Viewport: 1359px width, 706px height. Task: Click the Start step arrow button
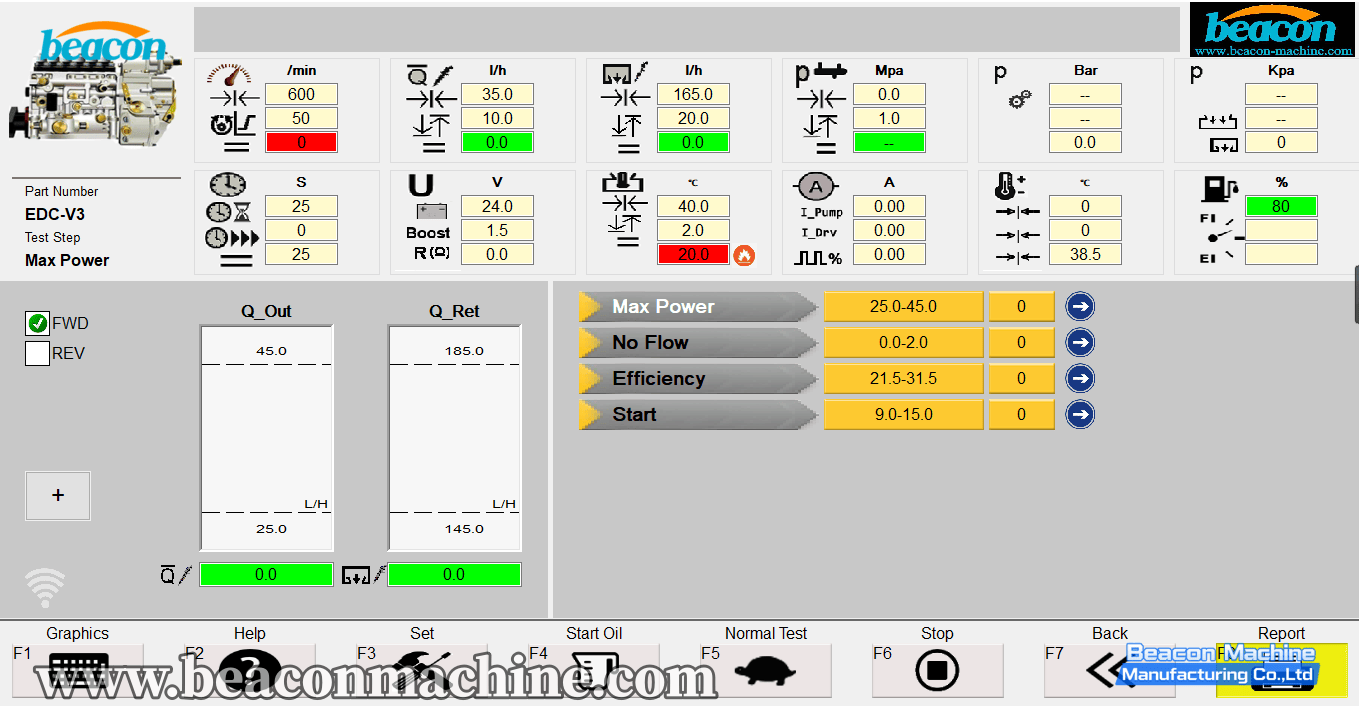point(1079,415)
